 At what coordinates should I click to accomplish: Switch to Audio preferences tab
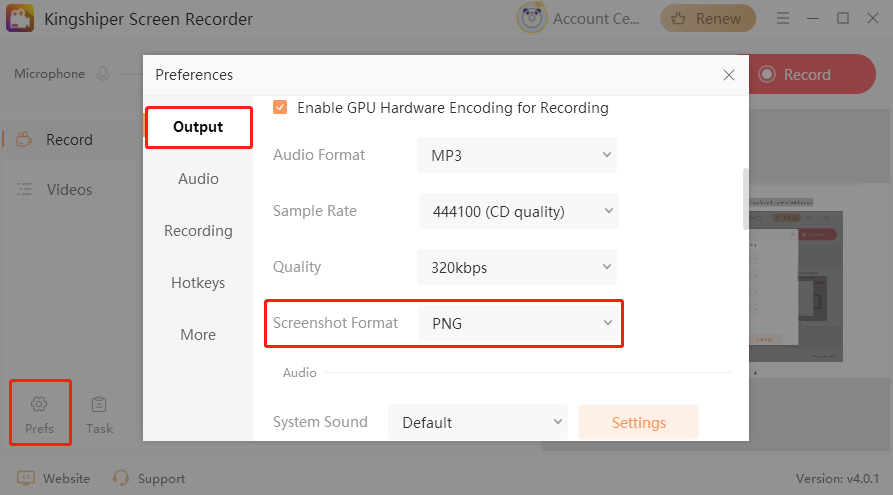(198, 179)
